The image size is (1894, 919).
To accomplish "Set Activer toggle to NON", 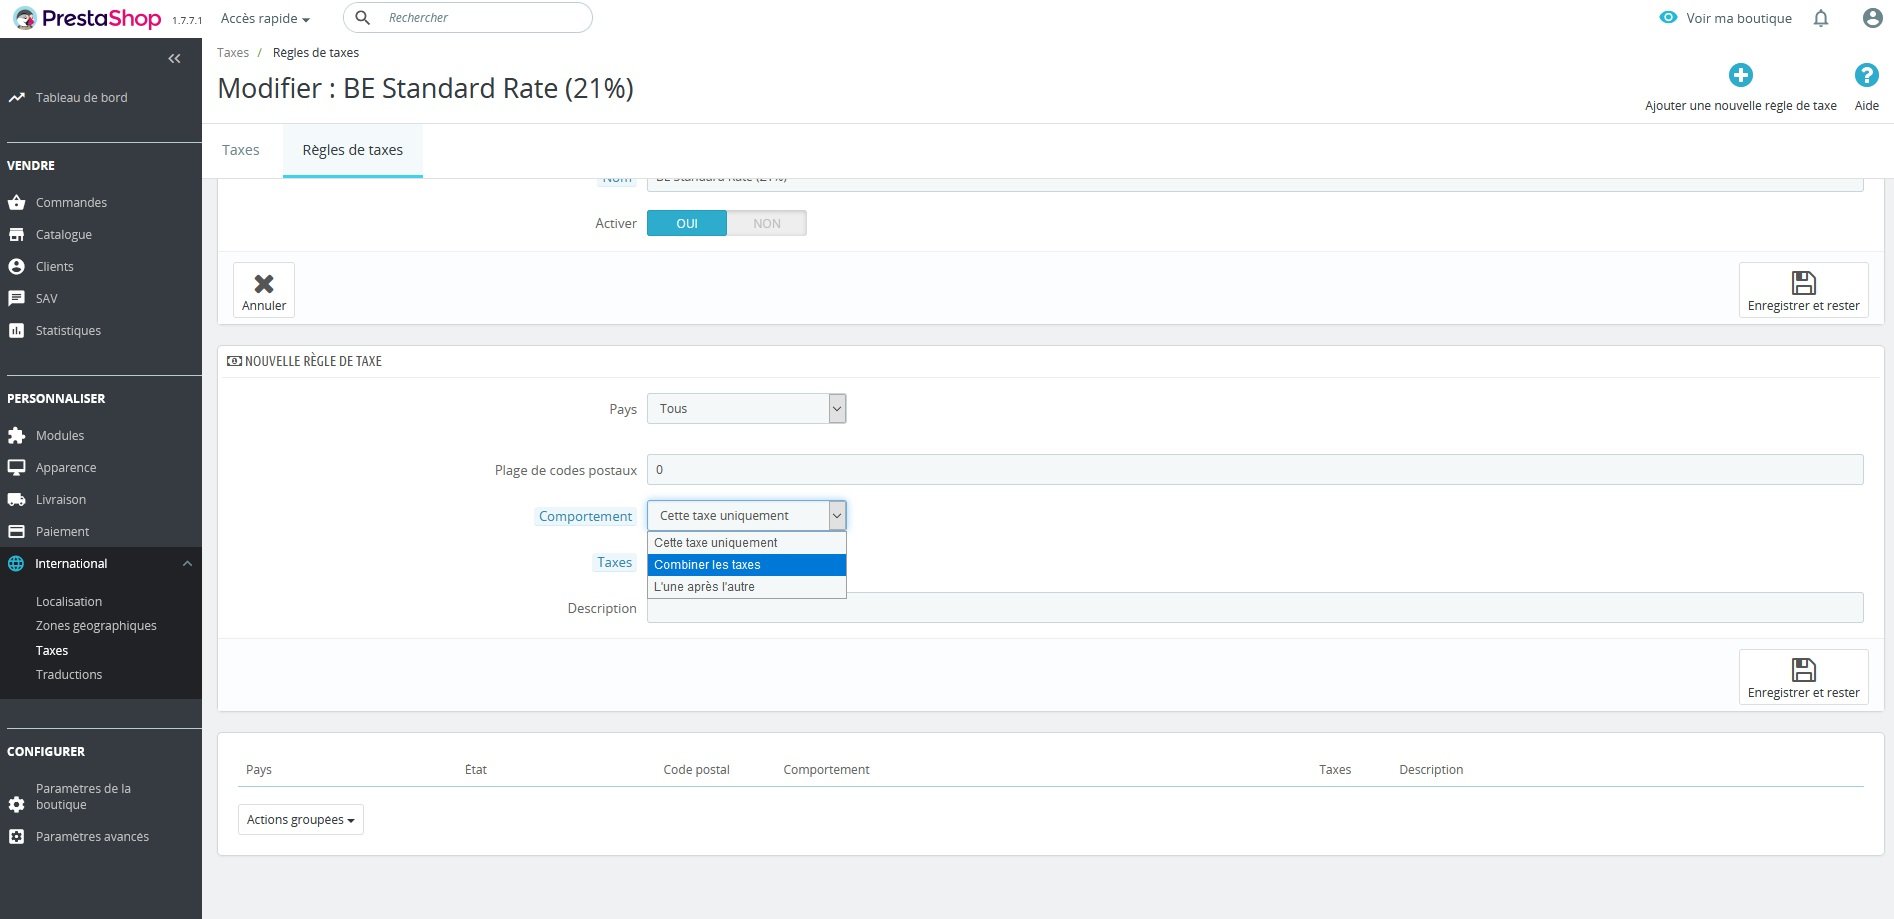I will pyautogui.click(x=767, y=223).
